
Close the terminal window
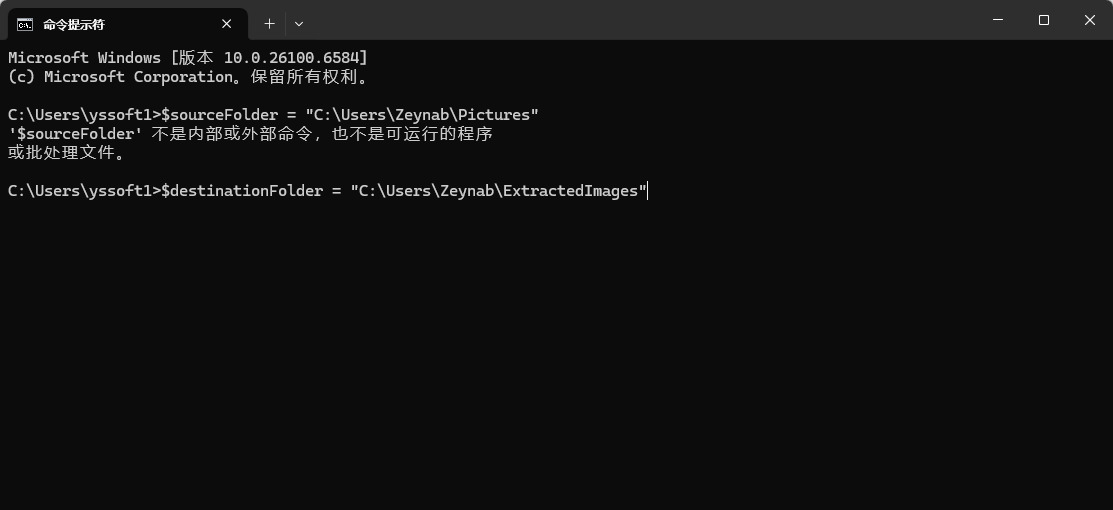(x=1089, y=20)
